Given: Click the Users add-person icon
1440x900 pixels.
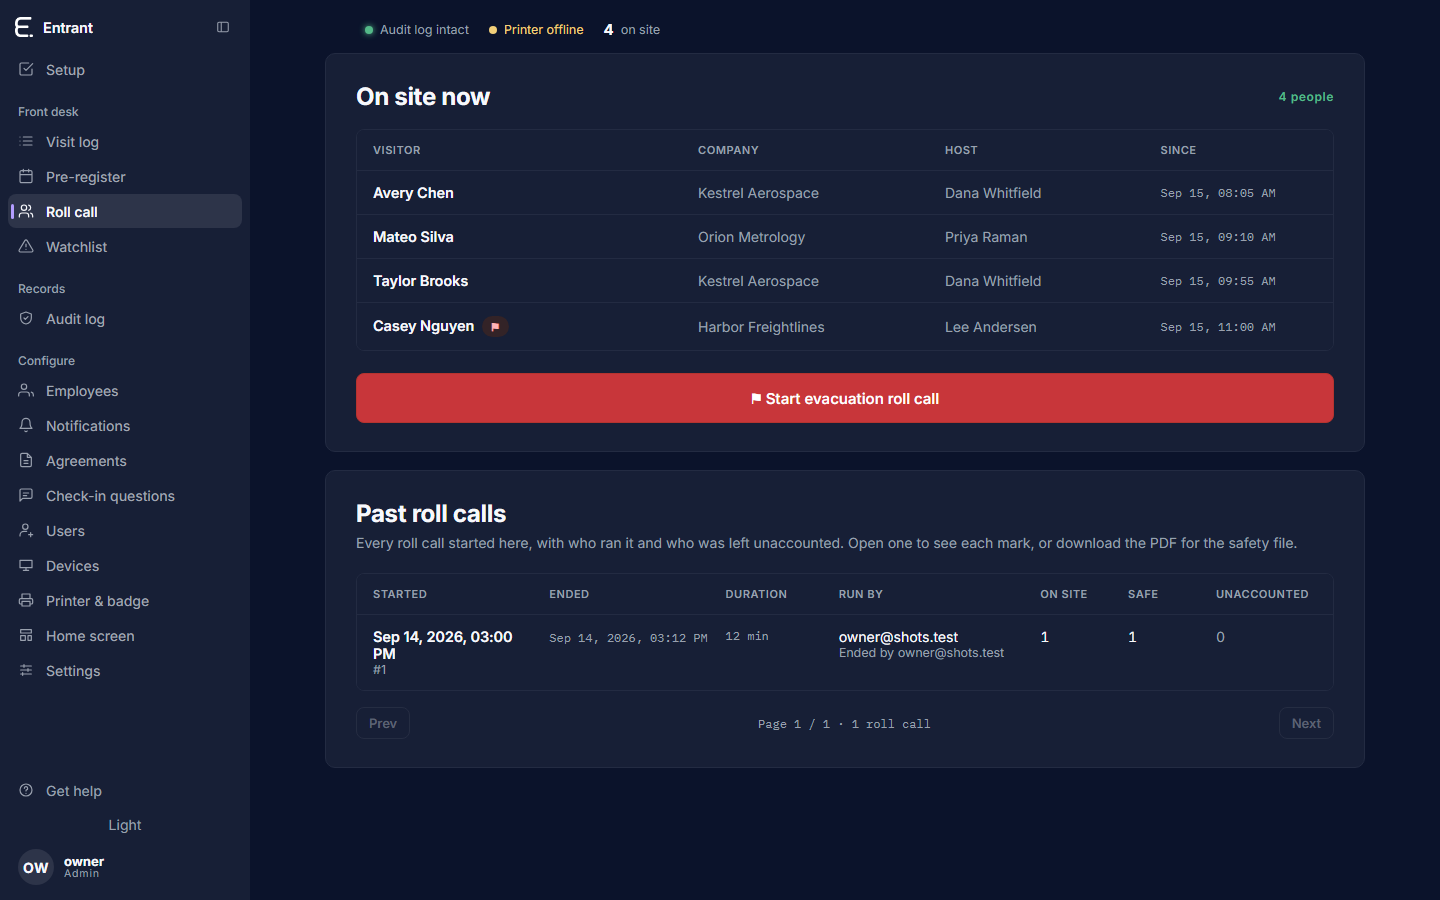Looking at the screenshot, I should 26,530.
